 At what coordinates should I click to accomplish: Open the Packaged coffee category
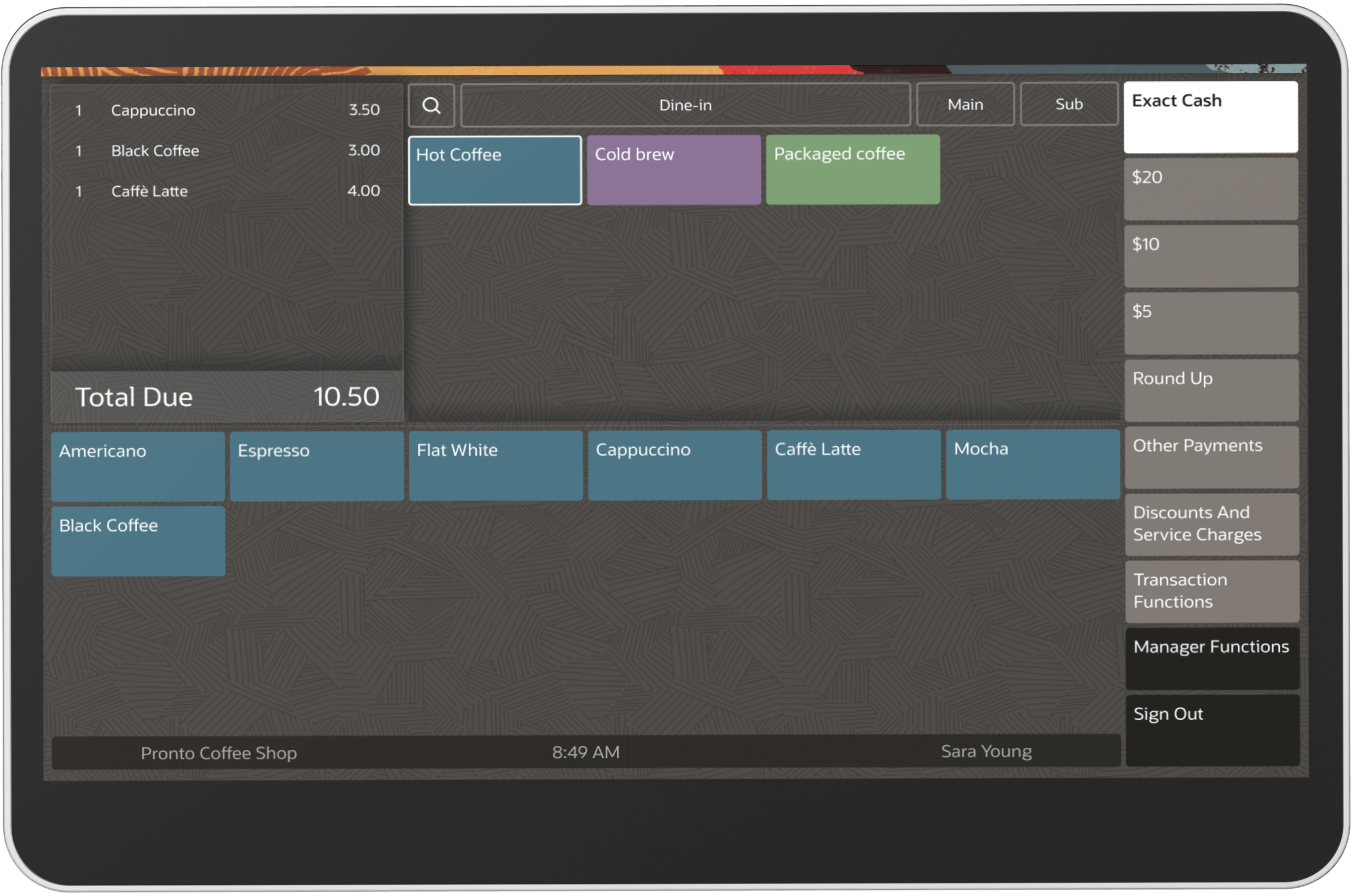(x=852, y=169)
